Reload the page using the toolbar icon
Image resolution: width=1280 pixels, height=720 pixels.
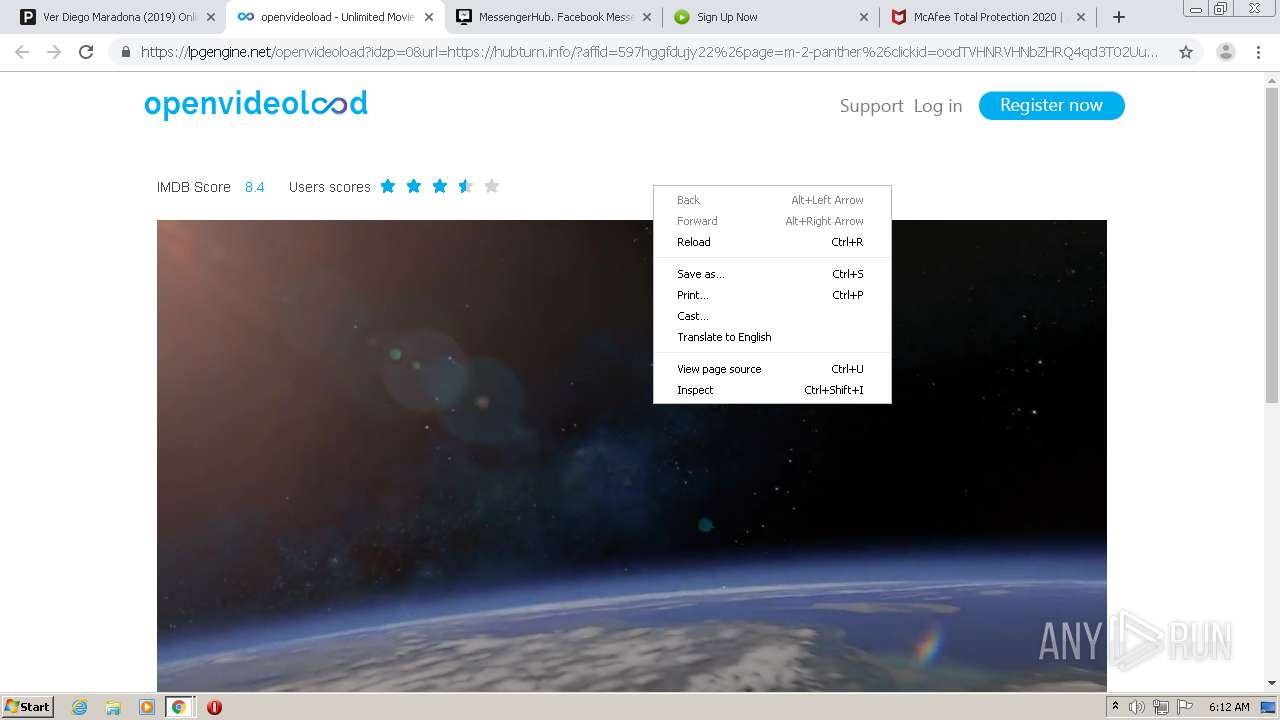(86, 52)
